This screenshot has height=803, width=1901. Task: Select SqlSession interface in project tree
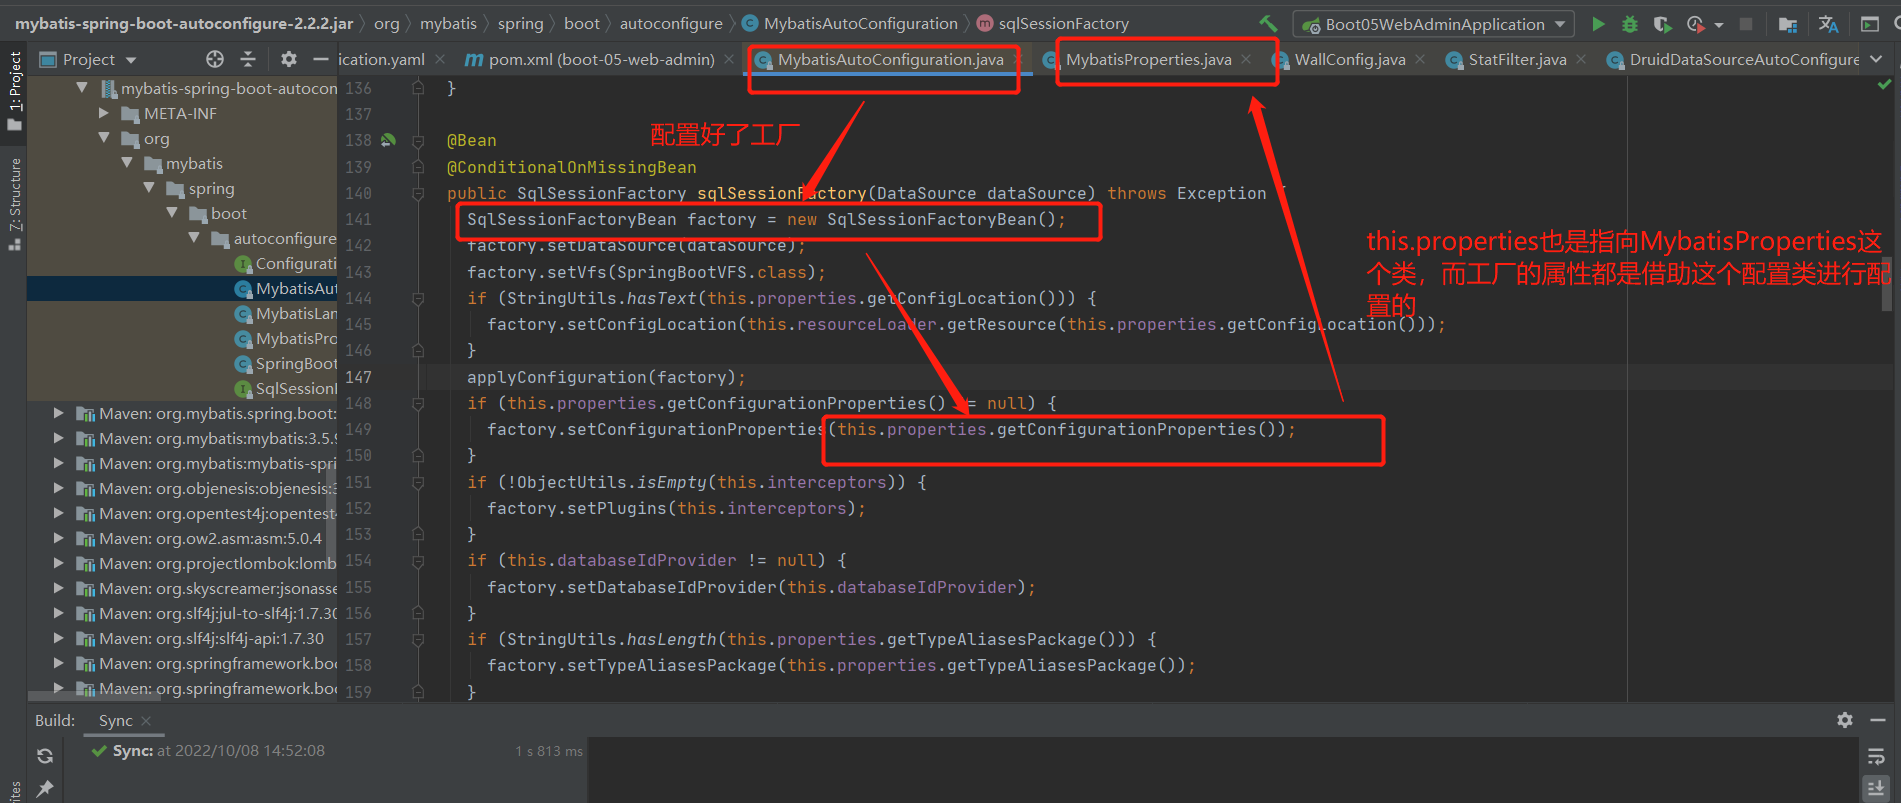285,389
